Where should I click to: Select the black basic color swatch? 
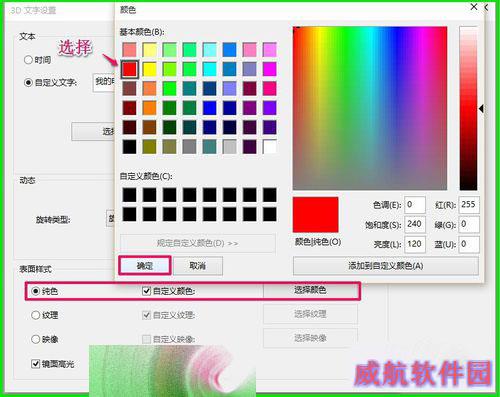[129, 147]
